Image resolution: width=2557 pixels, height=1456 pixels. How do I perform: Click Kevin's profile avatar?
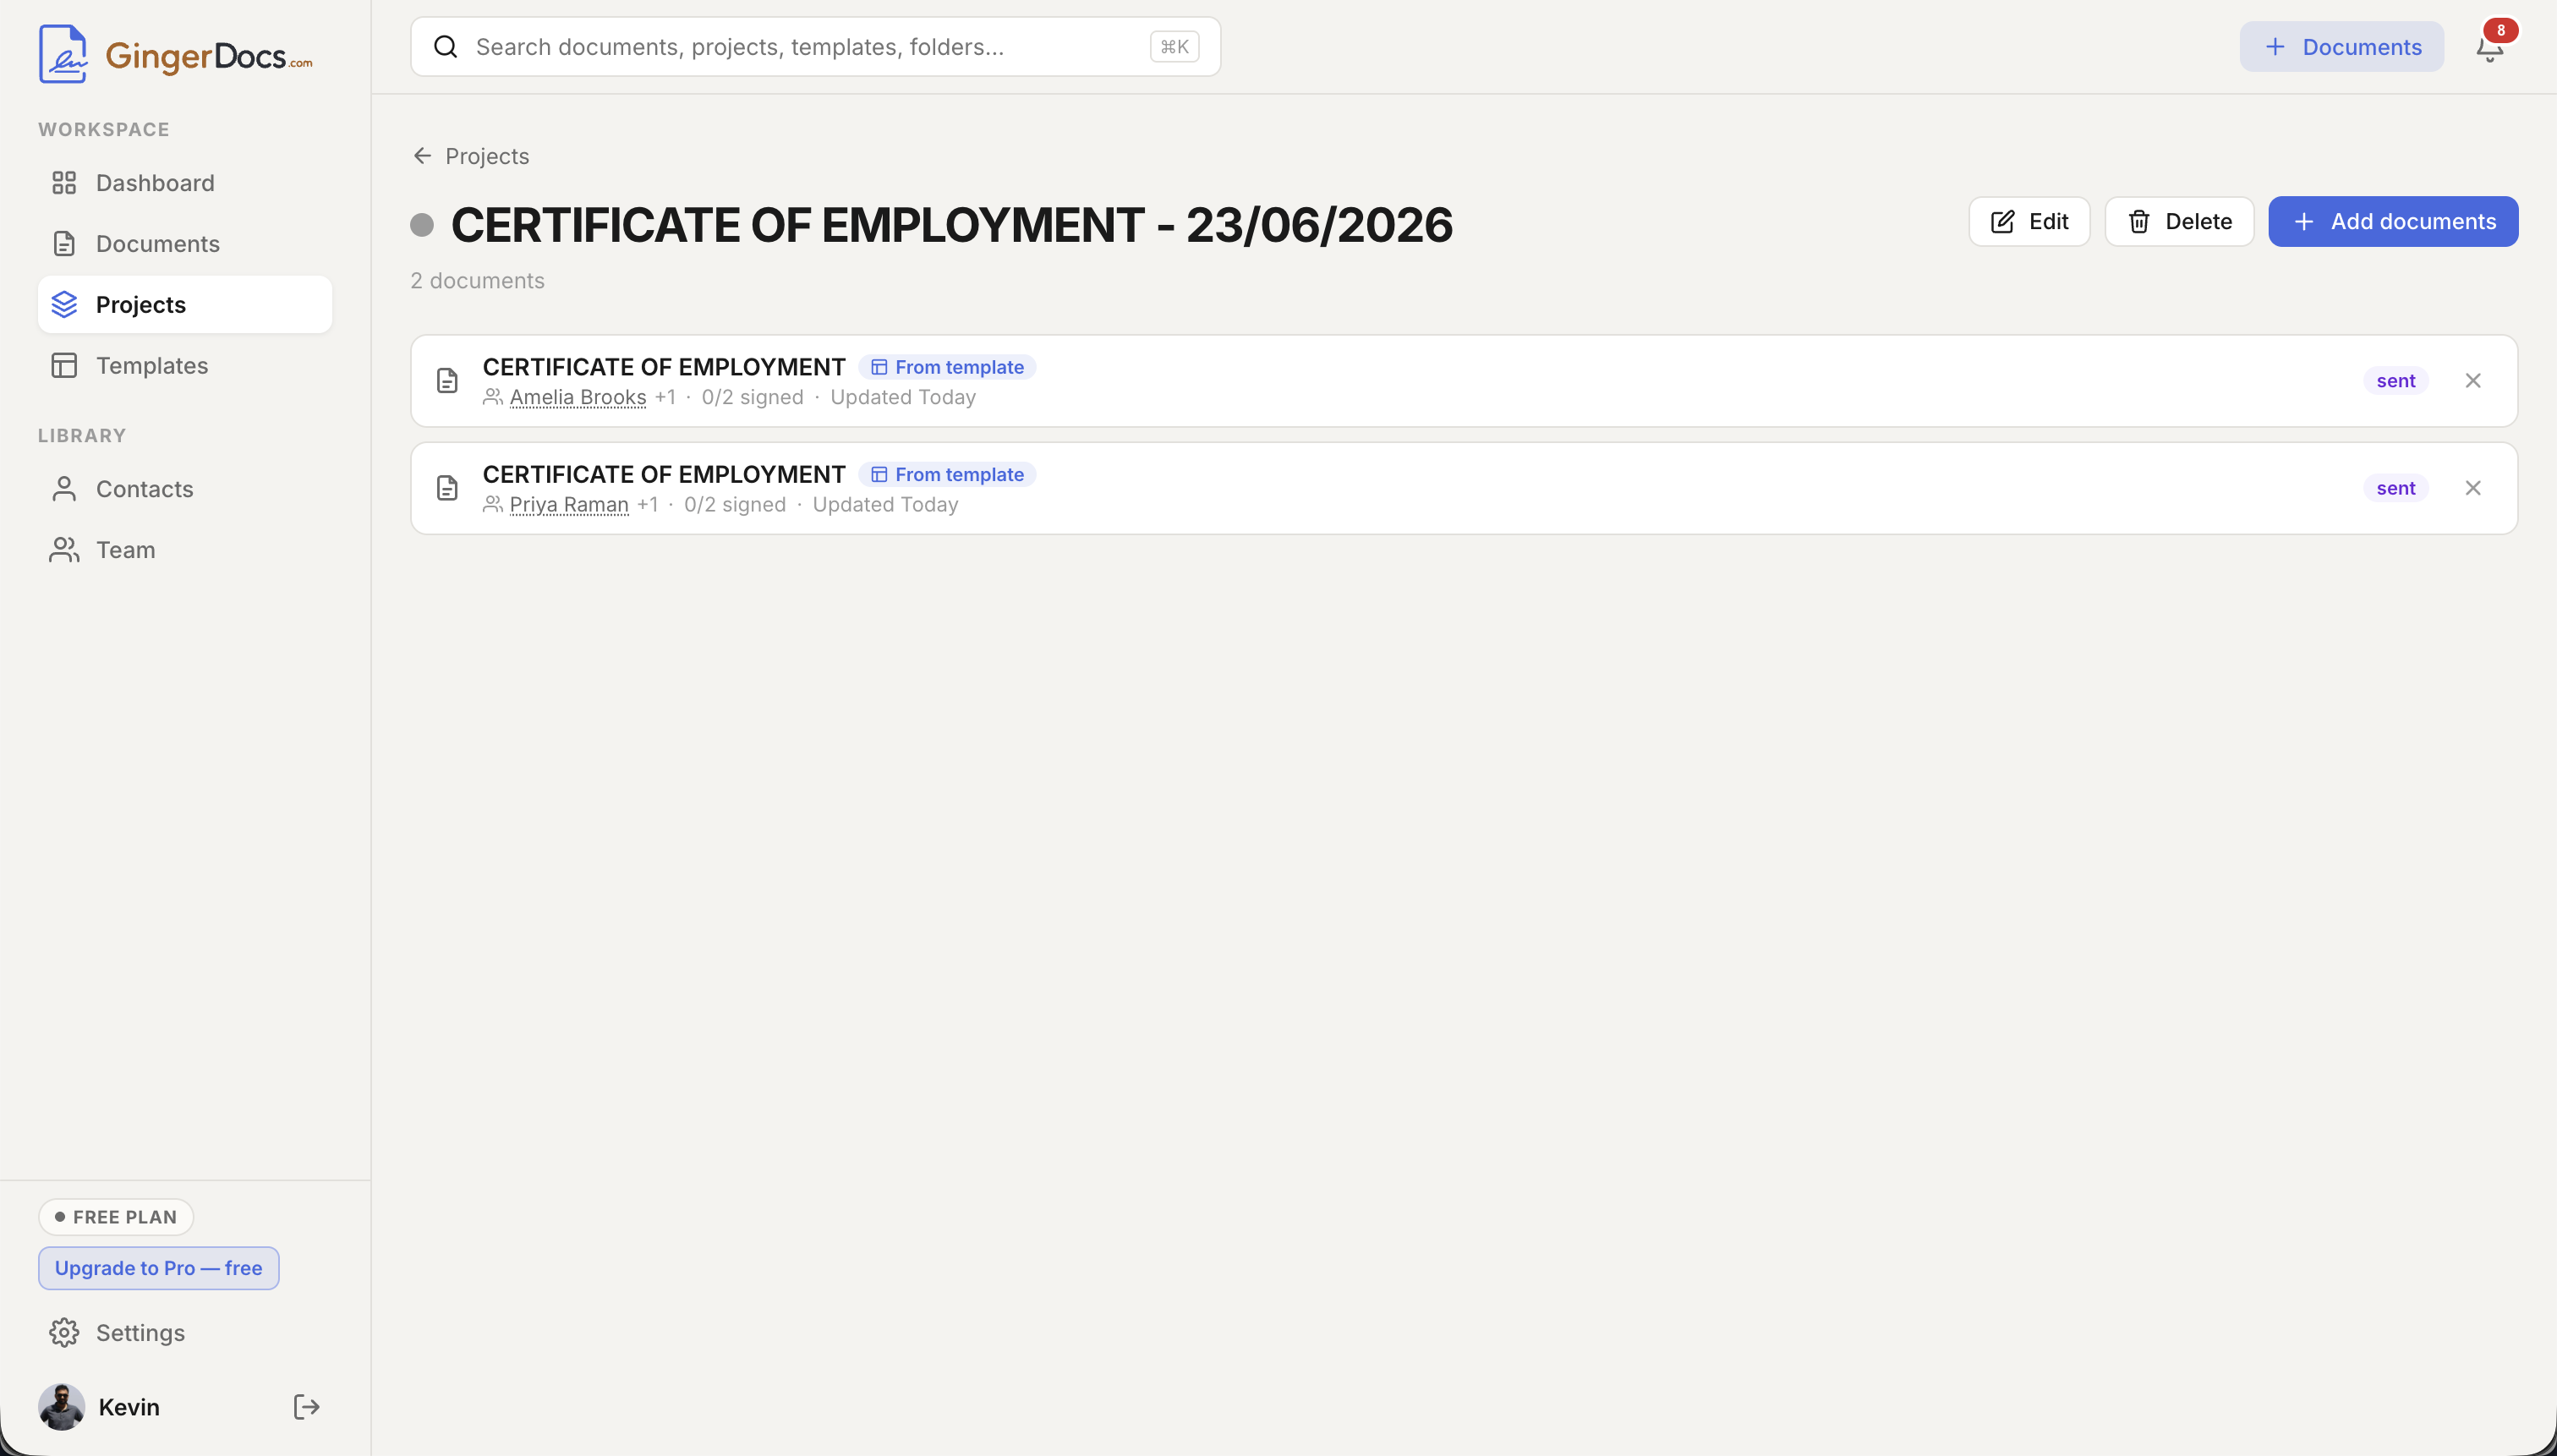pyautogui.click(x=62, y=1407)
